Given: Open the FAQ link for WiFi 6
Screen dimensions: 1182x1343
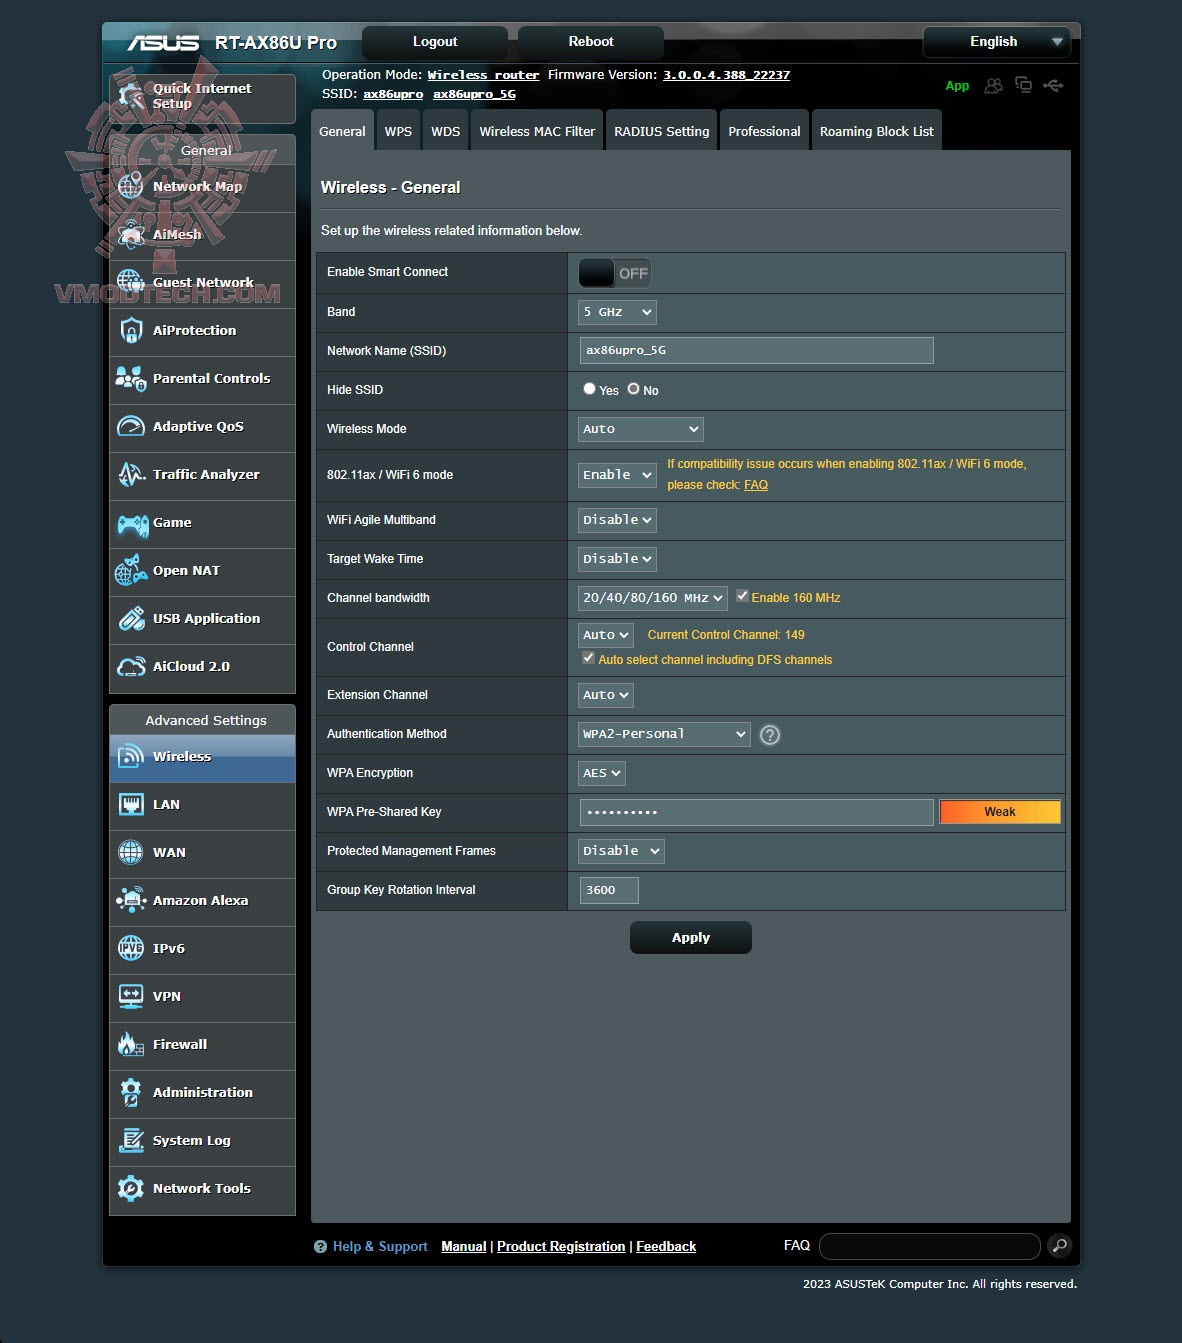Looking at the screenshot, I should coord(756,485).
